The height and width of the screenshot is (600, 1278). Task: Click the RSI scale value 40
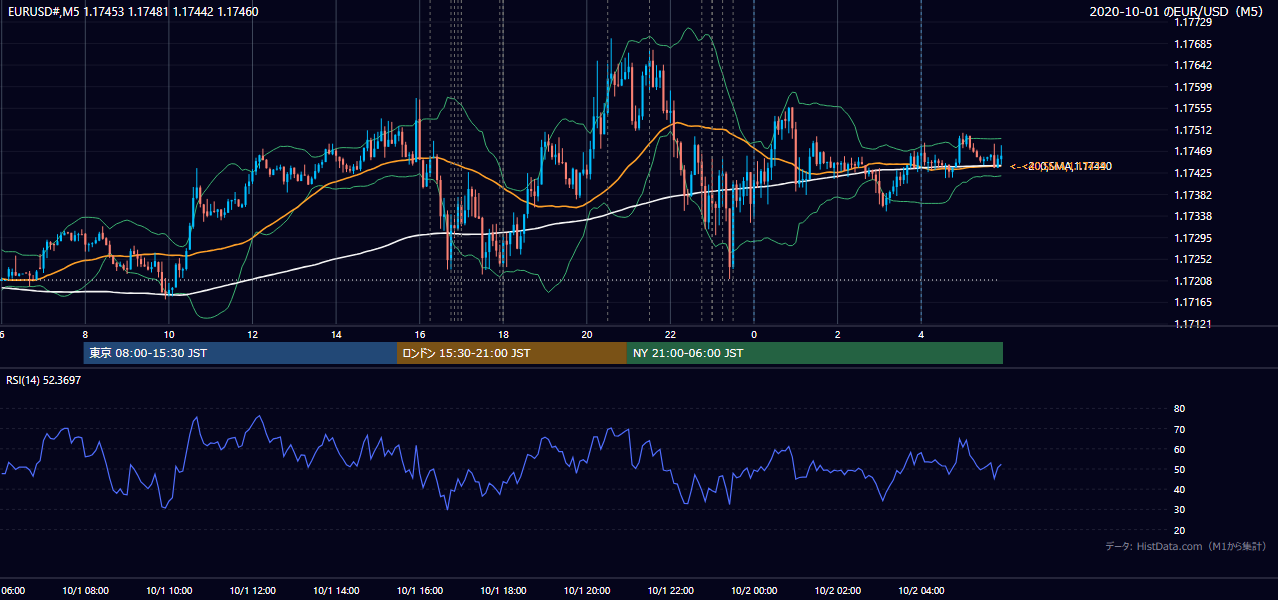tap(1179, 489)
